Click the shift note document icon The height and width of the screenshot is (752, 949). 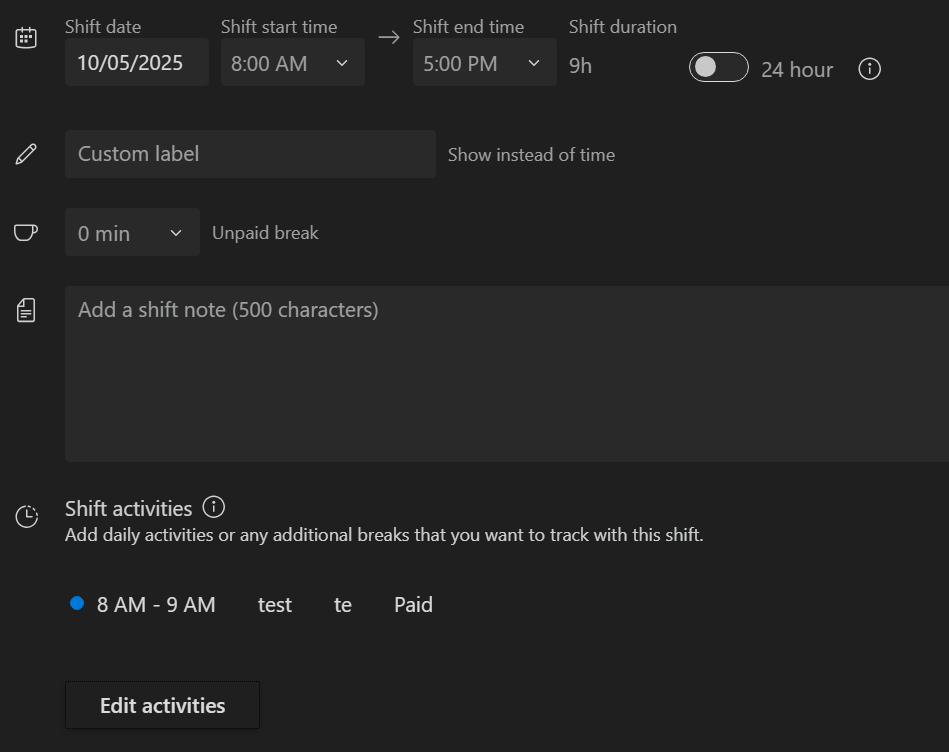coord(25,309)
